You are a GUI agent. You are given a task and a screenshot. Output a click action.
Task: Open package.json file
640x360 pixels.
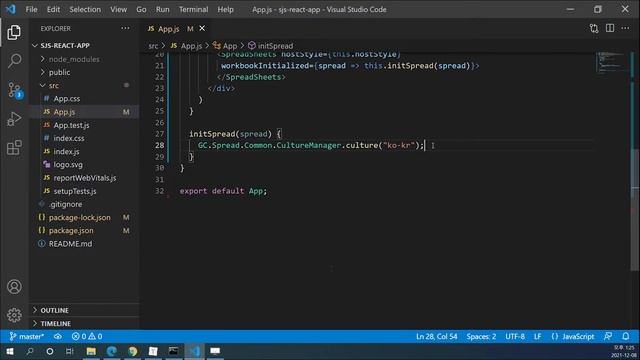(71, 231)
